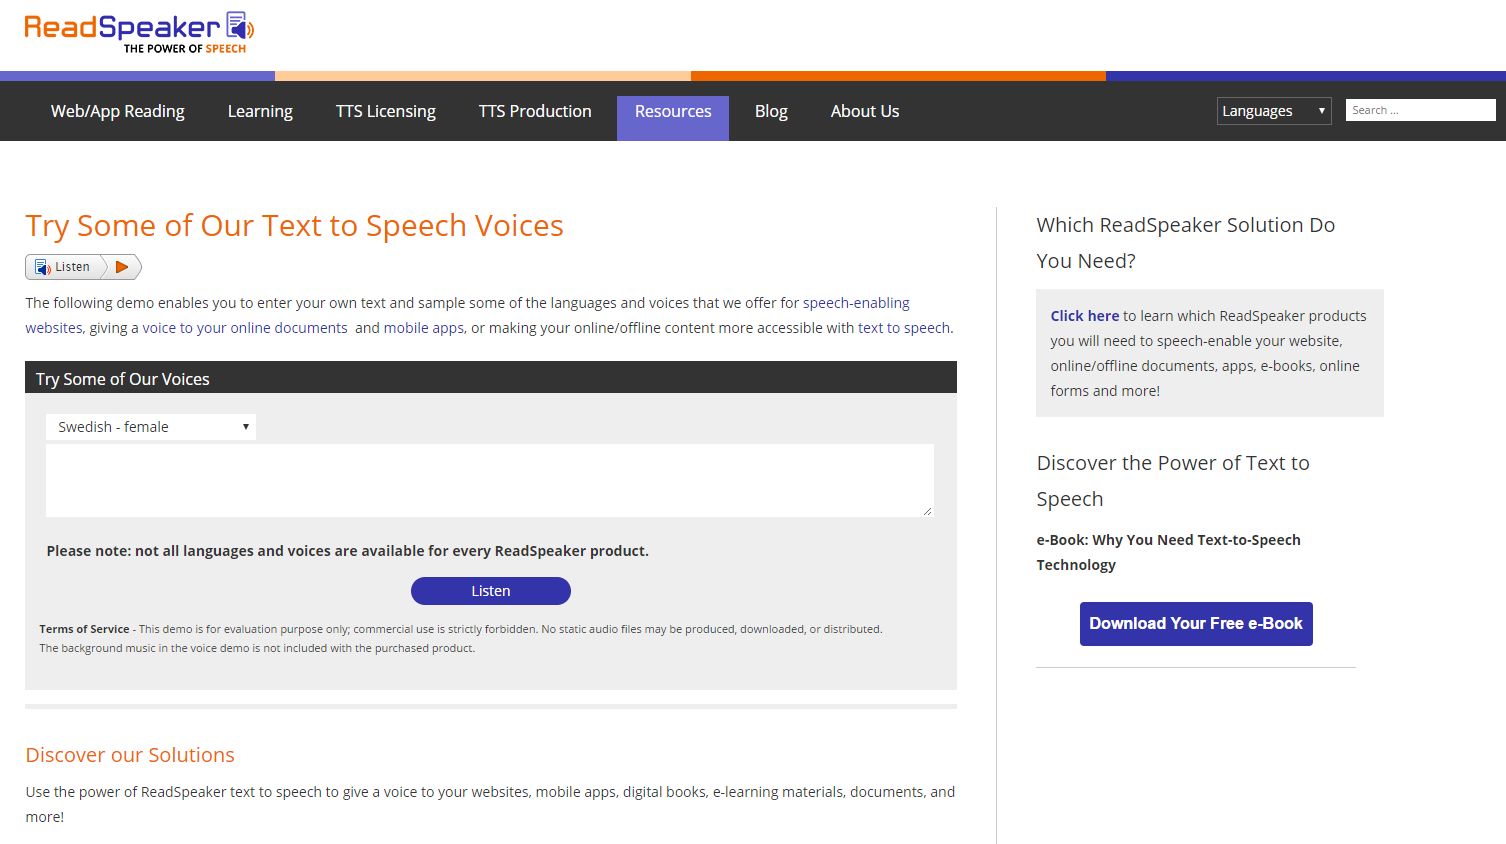Open the speech-enabling websites link
Screen dimensions: 1506x844
point(856,303)
